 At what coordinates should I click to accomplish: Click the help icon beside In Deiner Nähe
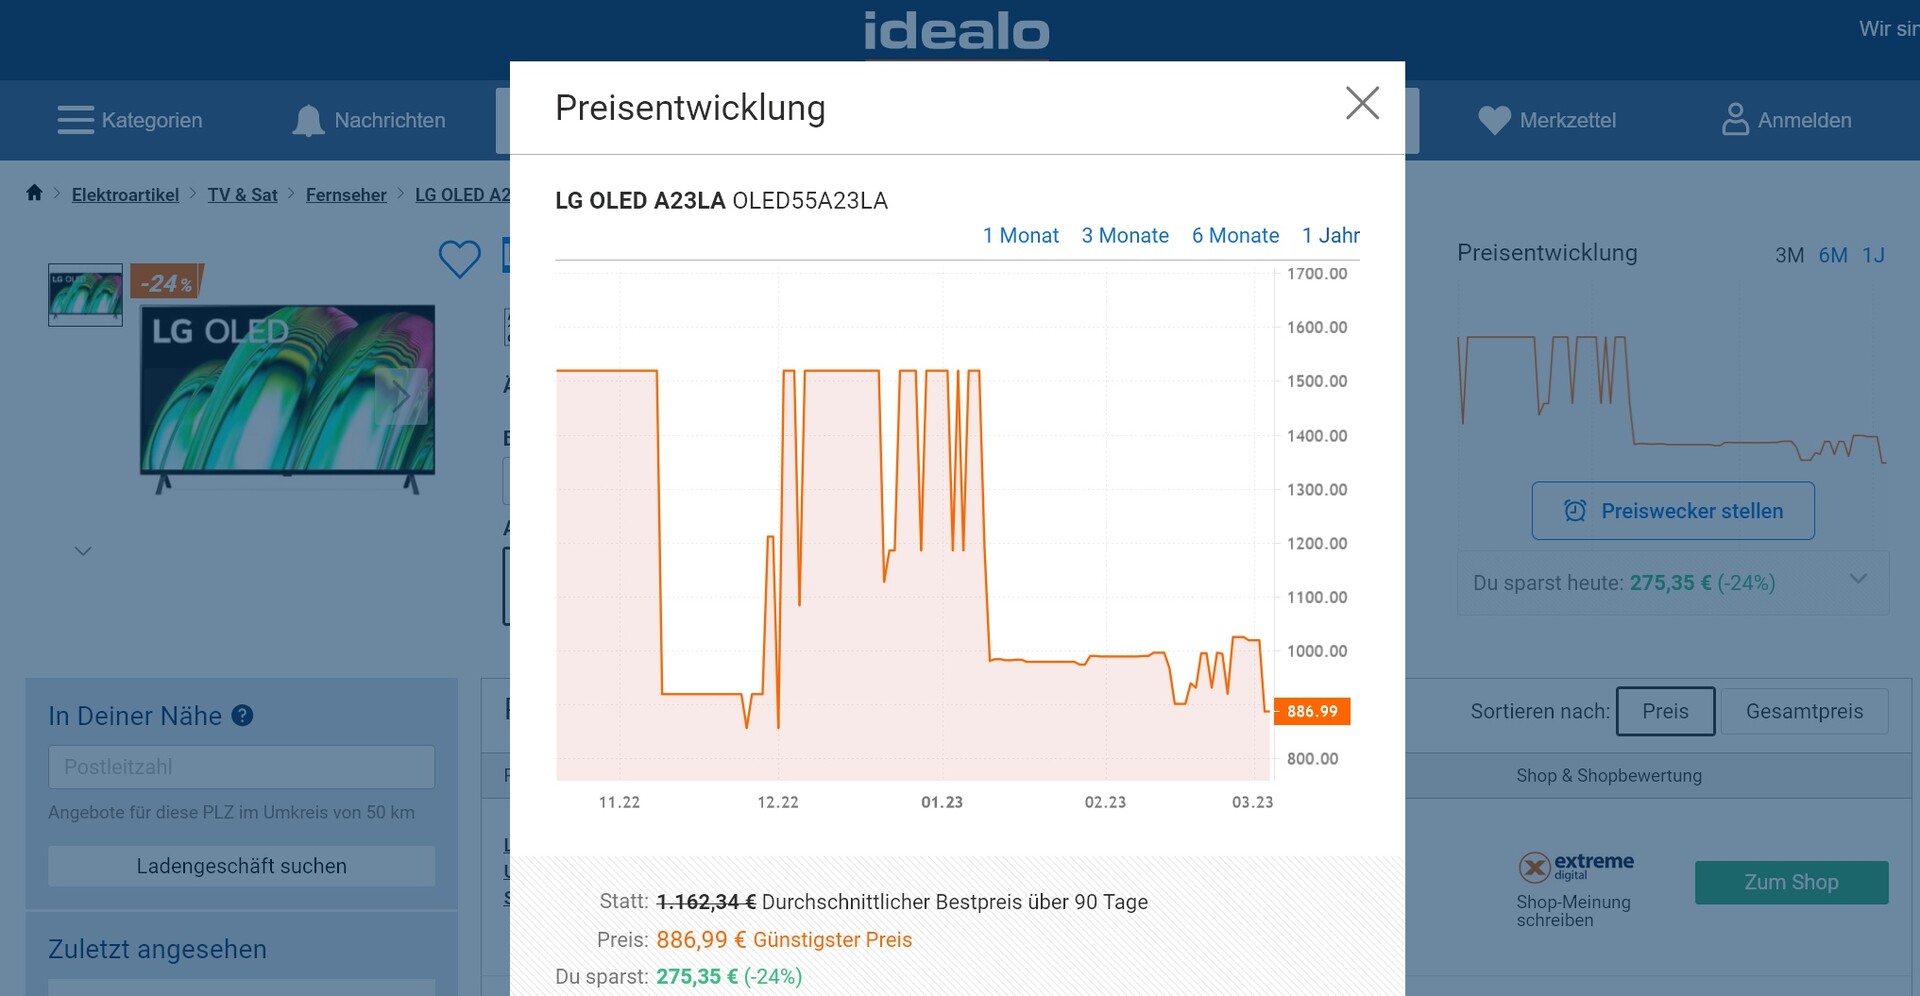click(x=242, y=716)
